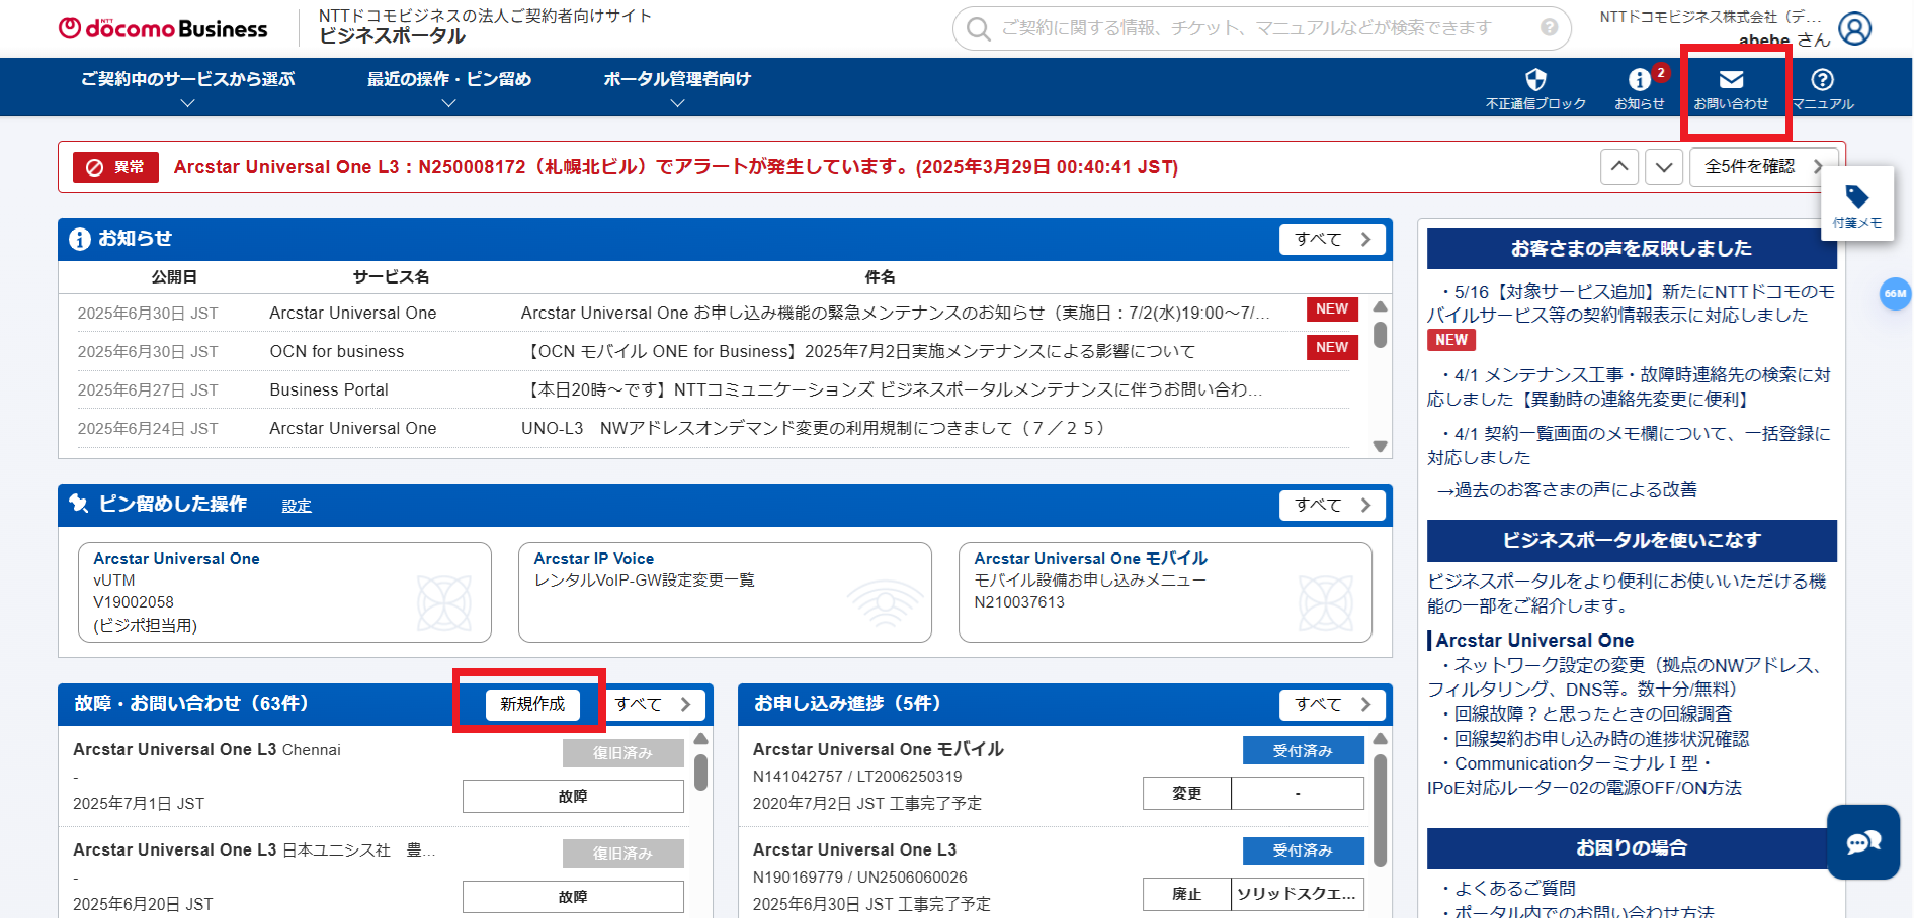This screenshot has width=1923, height=920.
Task: Click the search magnifier icon
Action: point(978,28)
